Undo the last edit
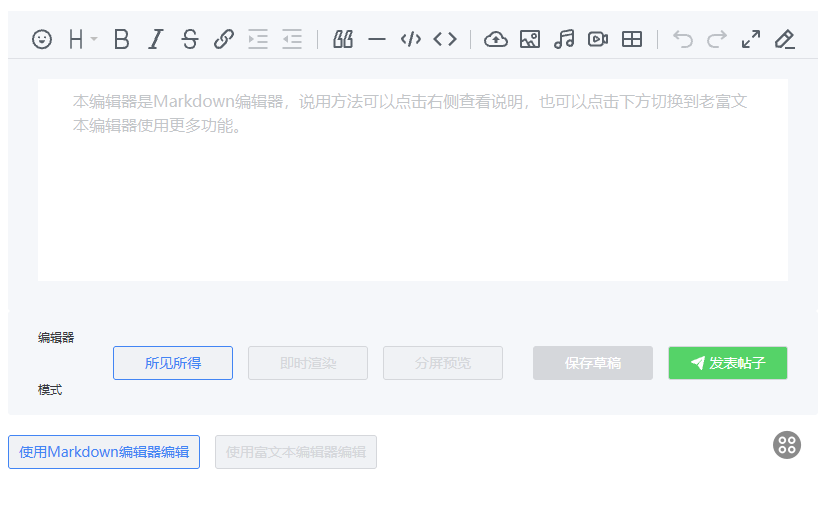 (x=683, y=39)
